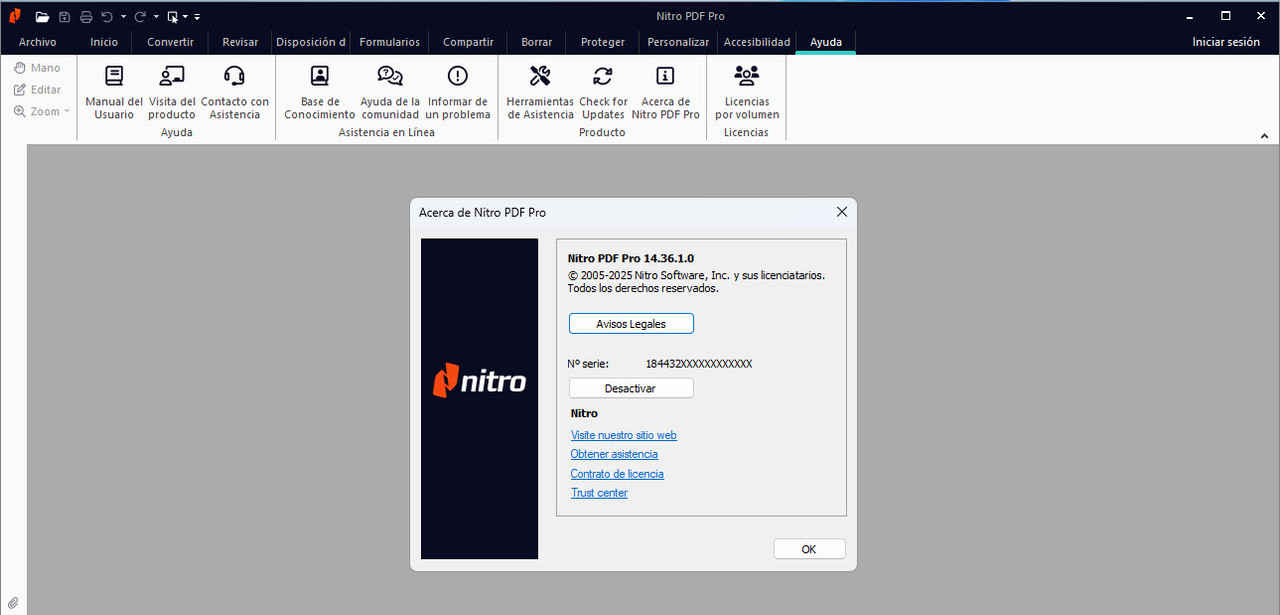Click the Print icon in quick access toolbar
The height and width of the screenshot is (615, 1280).
click(86, 17)
